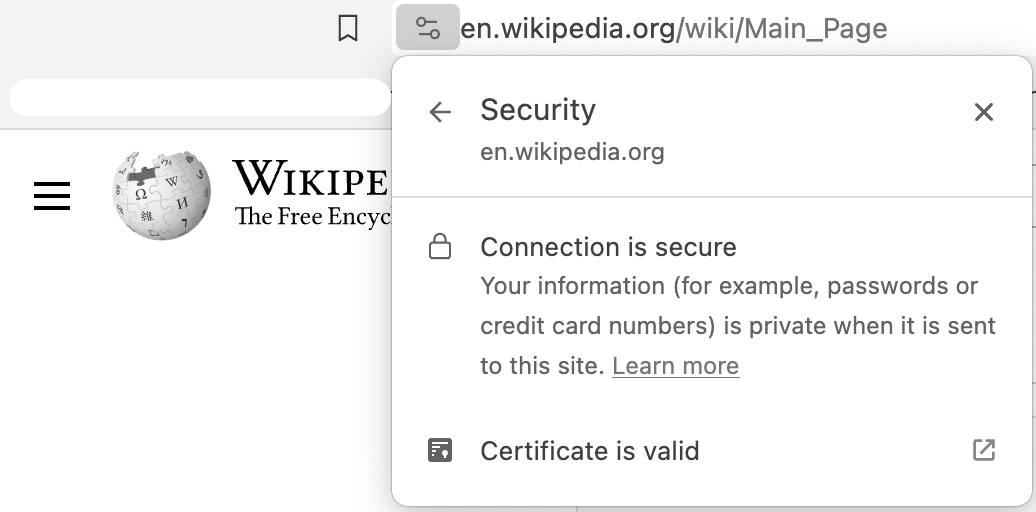The image size is (1036, 512).
Task: Open the Learn more link
Action: 675,365
